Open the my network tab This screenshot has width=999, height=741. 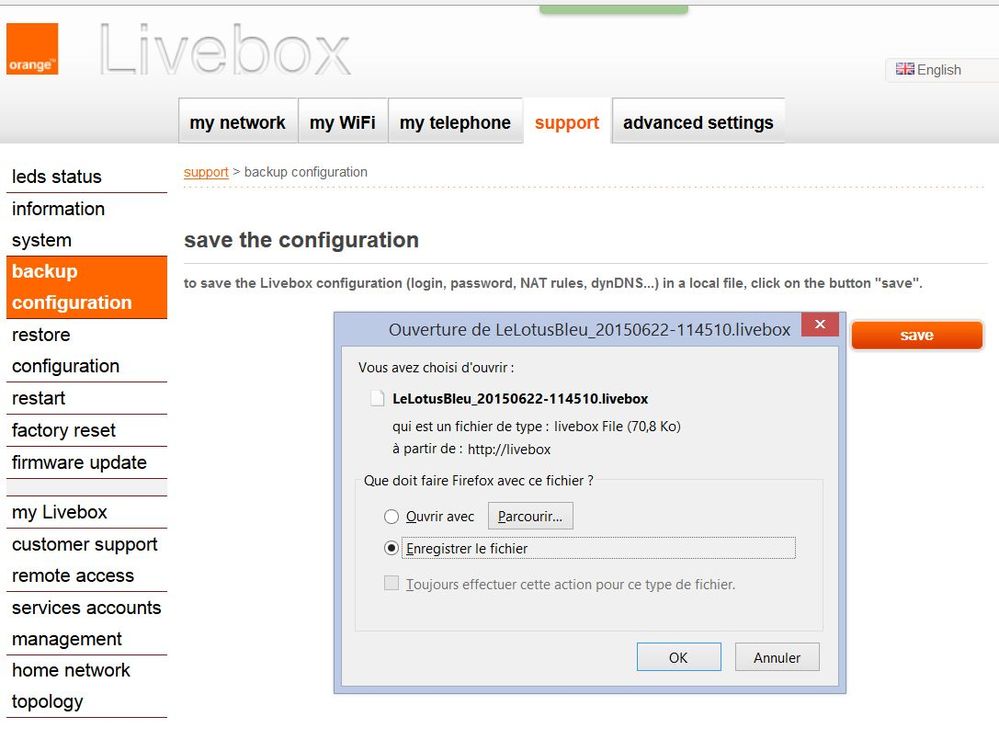click(238, 122)
